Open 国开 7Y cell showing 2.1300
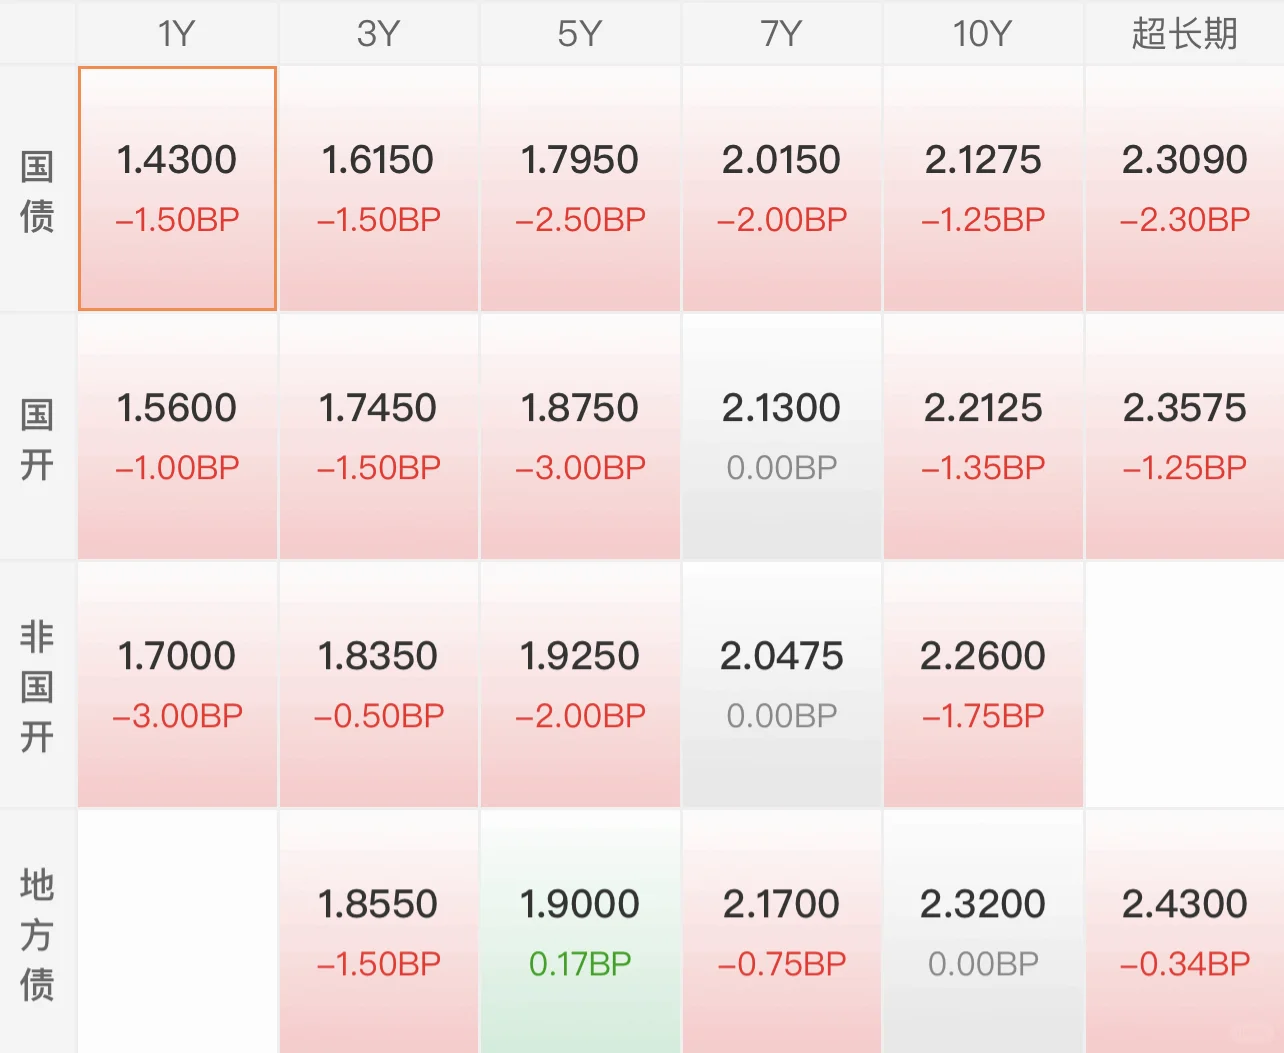This screenshot has width=1284, height=1053. pyautogui.click(x=782, y=436)
